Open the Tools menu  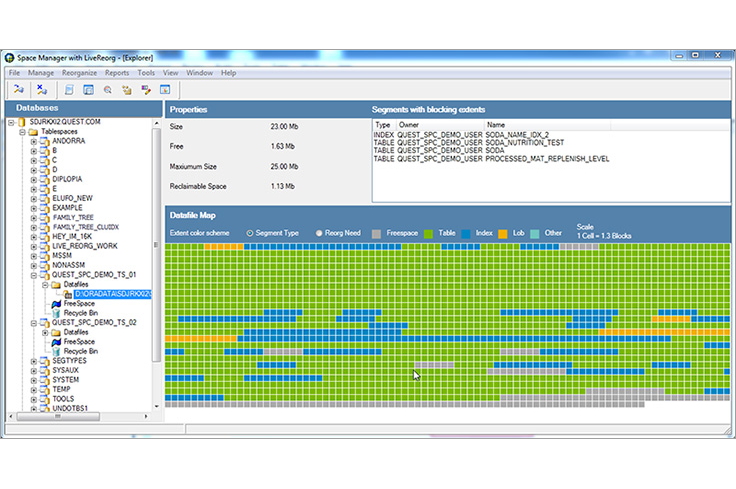click(146, 73)
